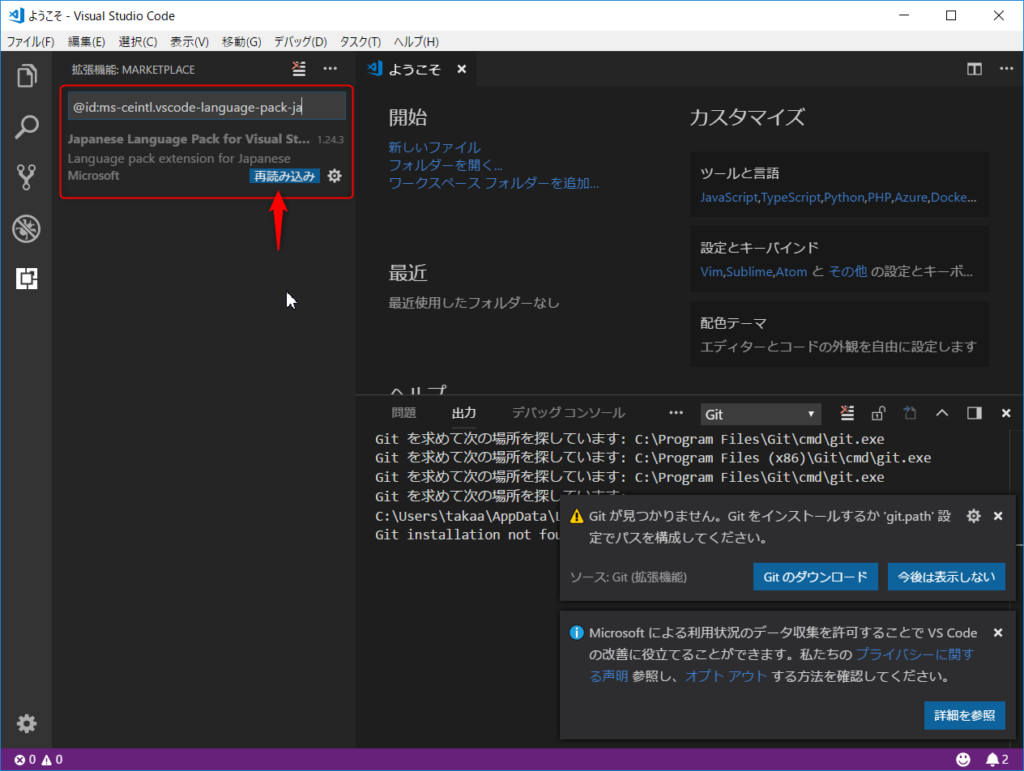This screenshot has height=771, width=1024.
Task: Open the output log file icon
Action: 910,413
